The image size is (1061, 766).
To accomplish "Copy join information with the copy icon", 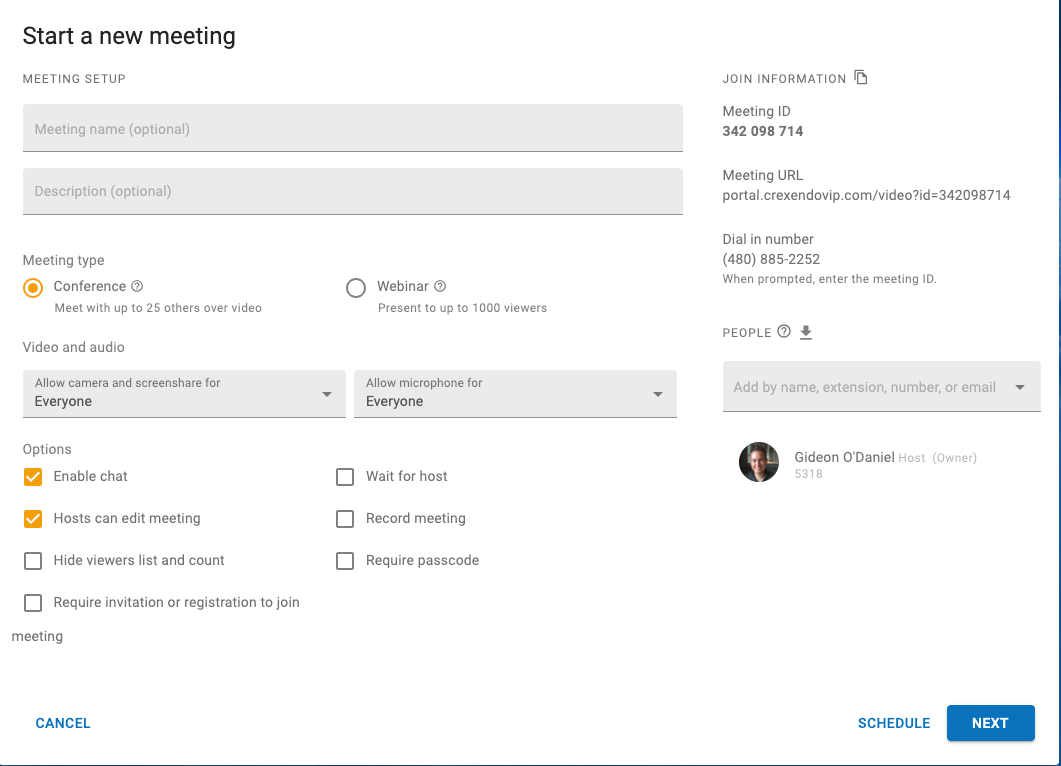I will 861,77.
